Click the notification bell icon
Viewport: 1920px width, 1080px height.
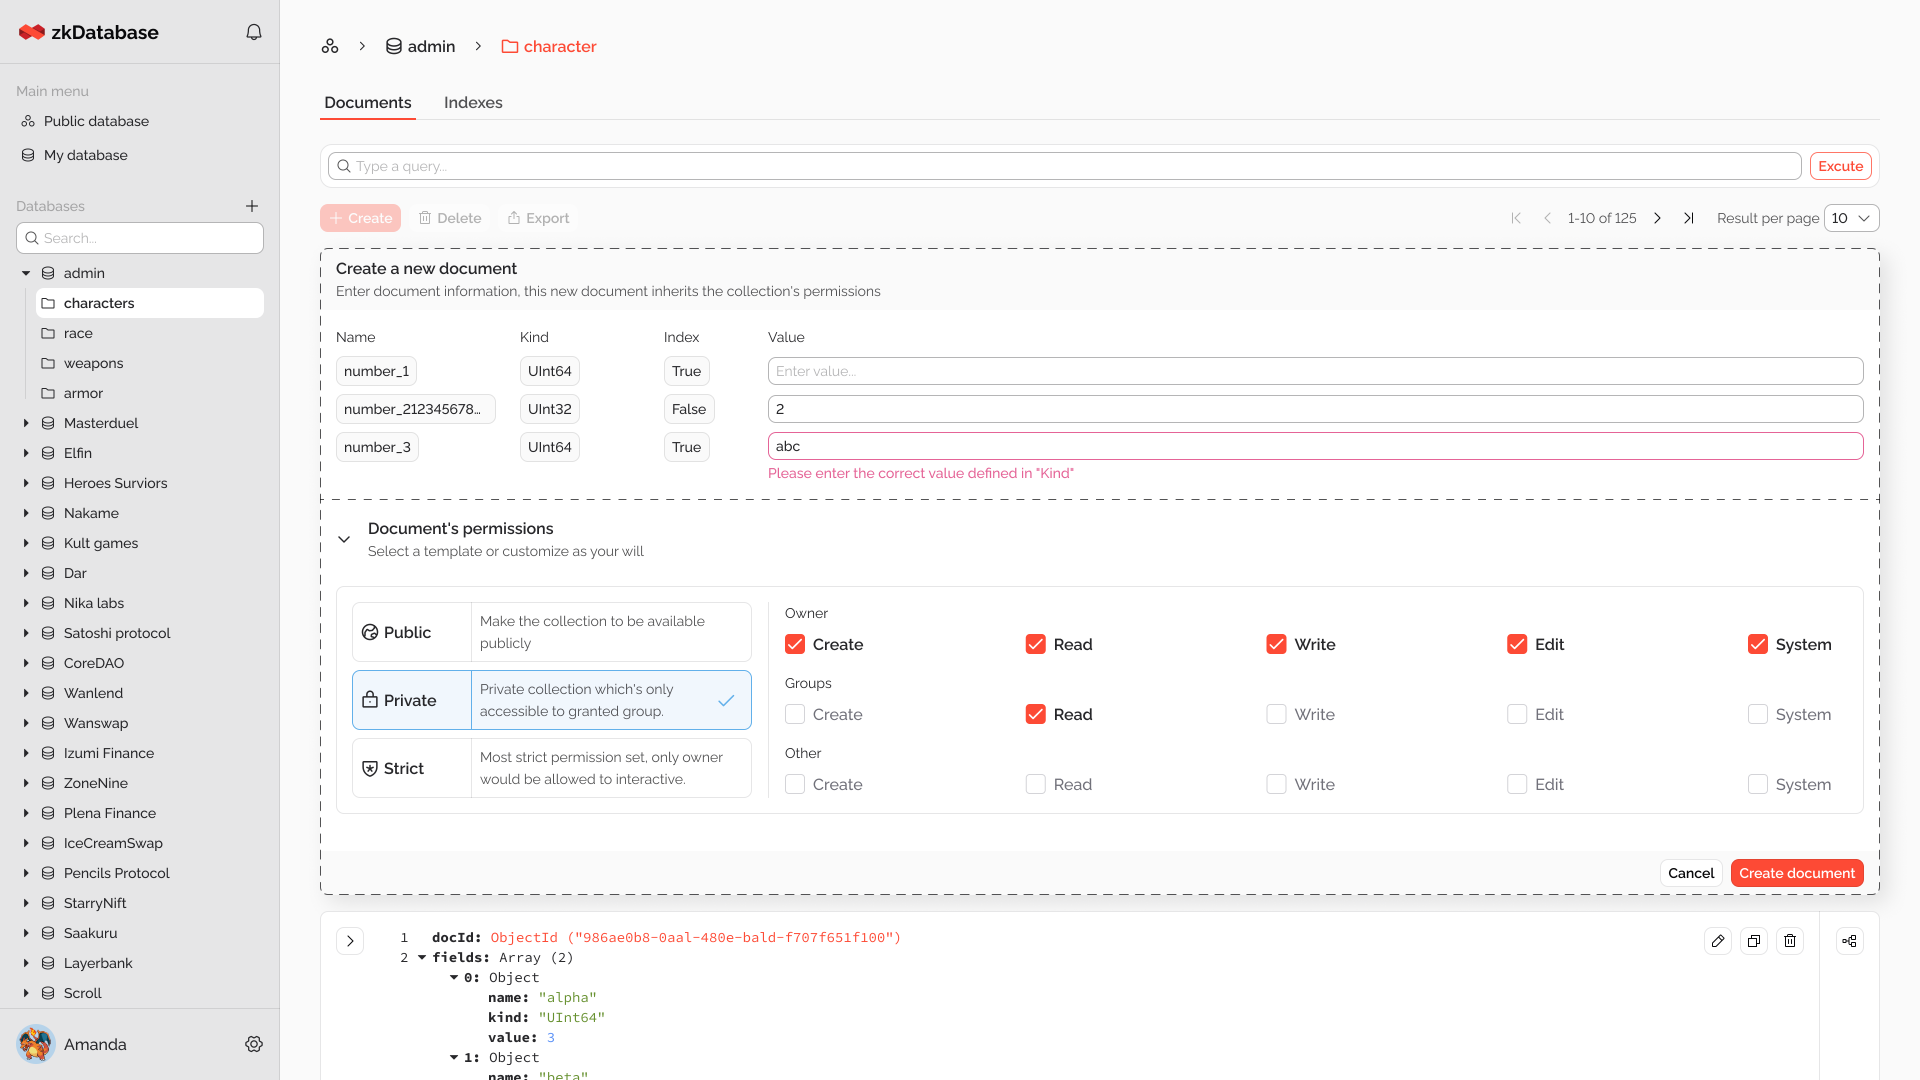point(253,32)
